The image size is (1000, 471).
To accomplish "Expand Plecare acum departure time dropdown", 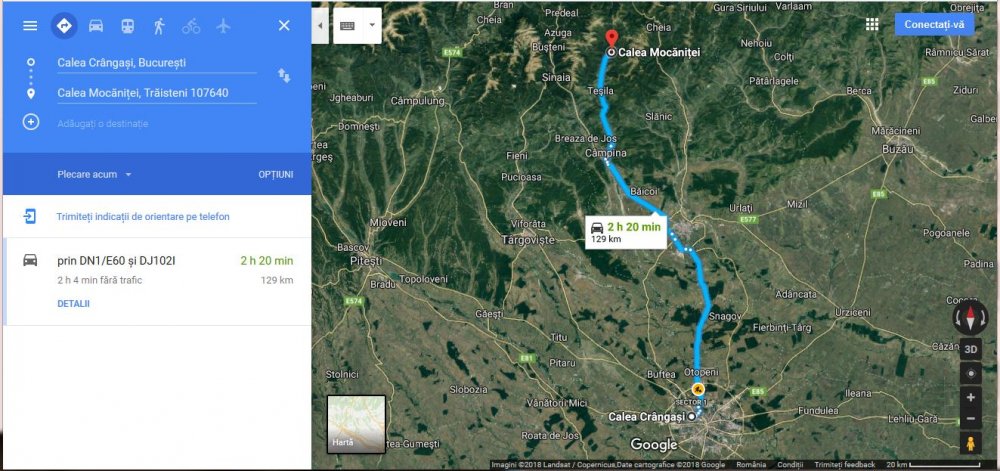I will 94,174.
